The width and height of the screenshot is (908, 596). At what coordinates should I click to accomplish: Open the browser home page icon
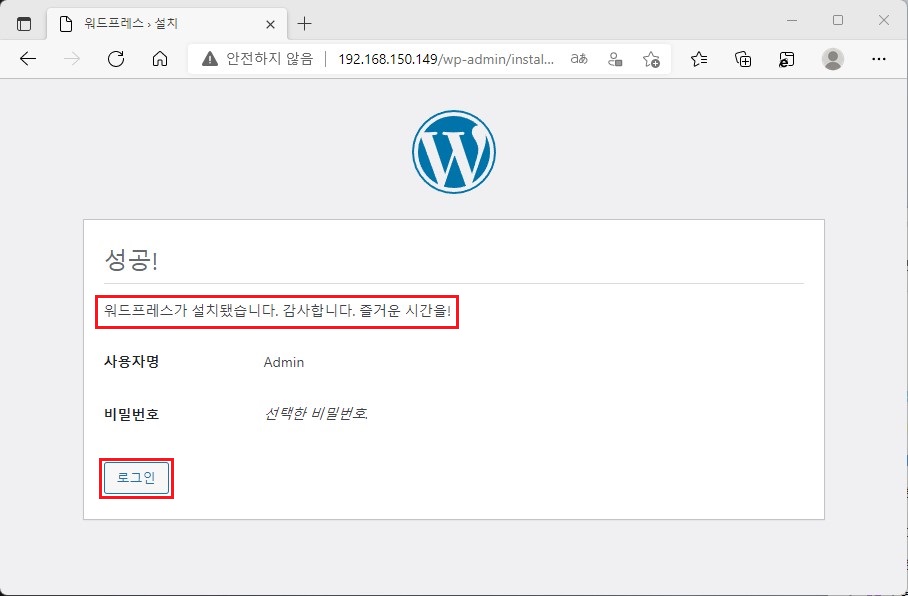point(160,58)
